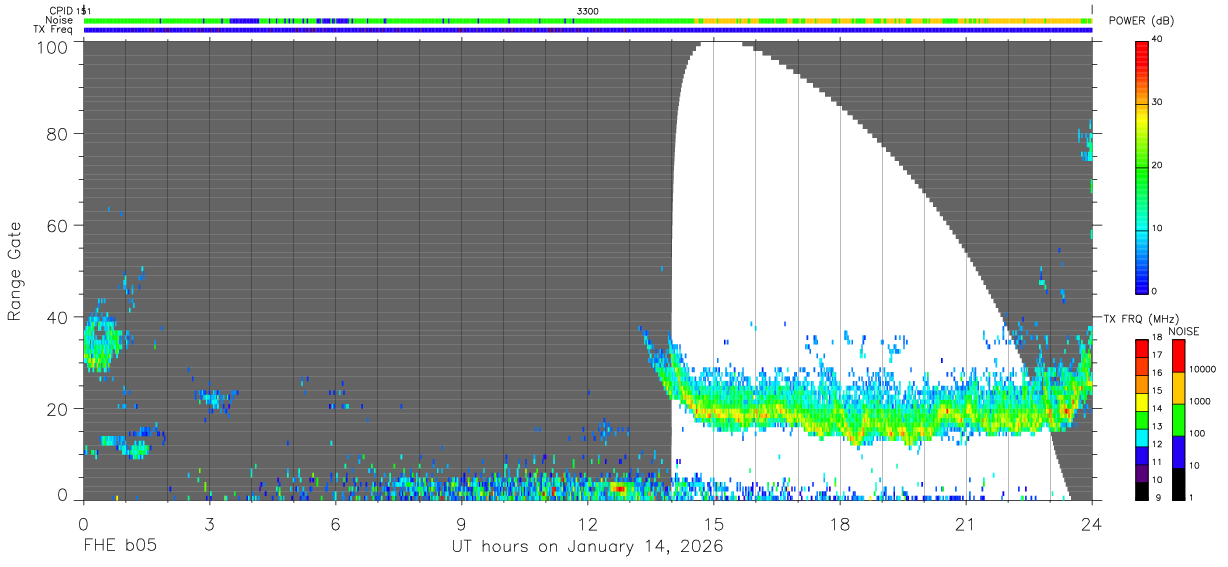The width and height of the screenshot is (1228, 567).
Task: Click the green 100–1000 NOISE legend segment
Action: [1178, 419]
